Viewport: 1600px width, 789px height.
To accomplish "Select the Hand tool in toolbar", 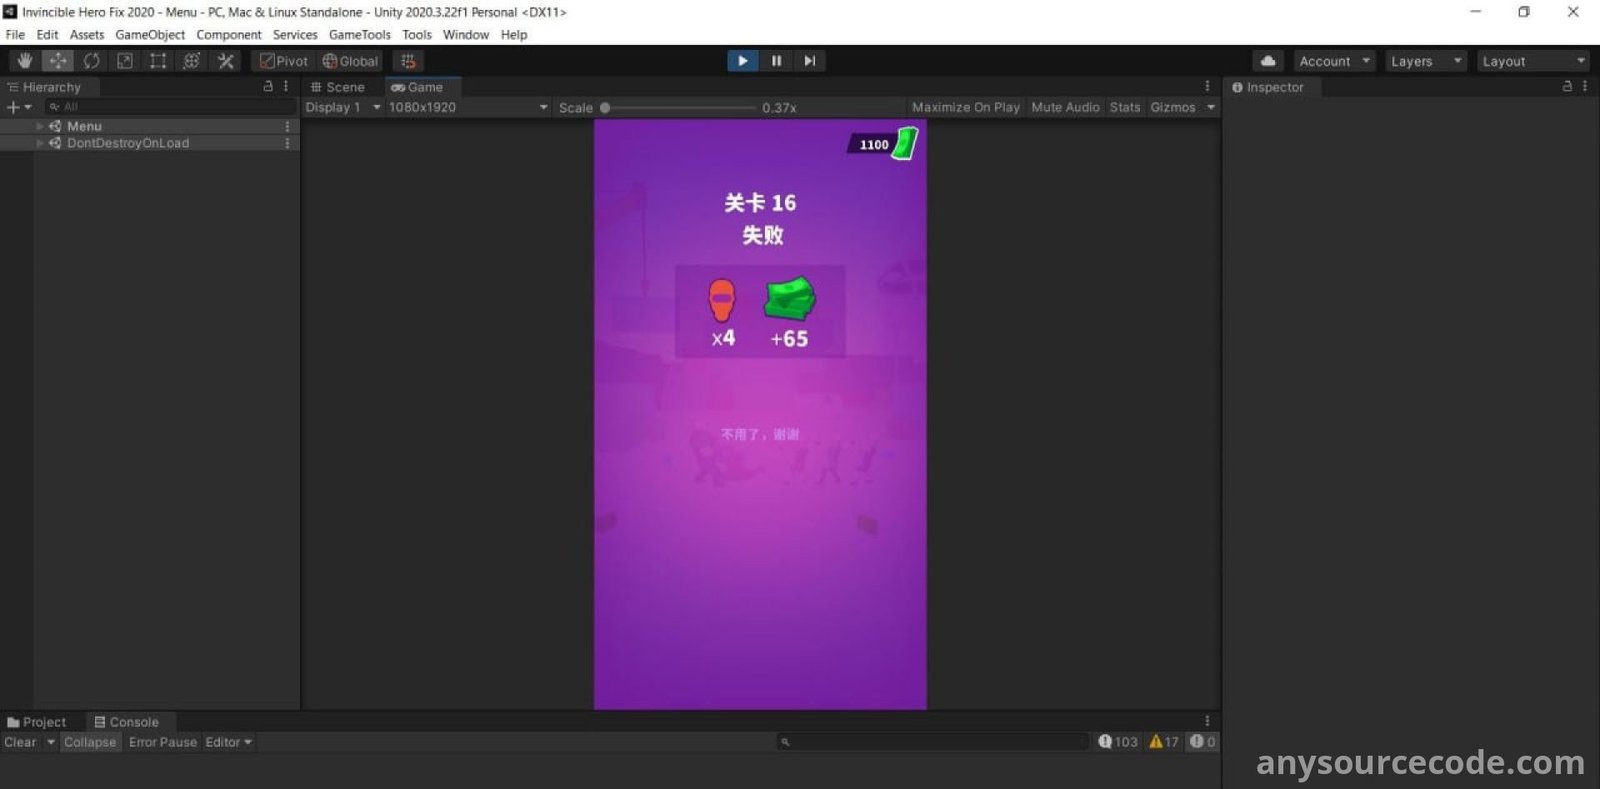I will pos(25,61).
